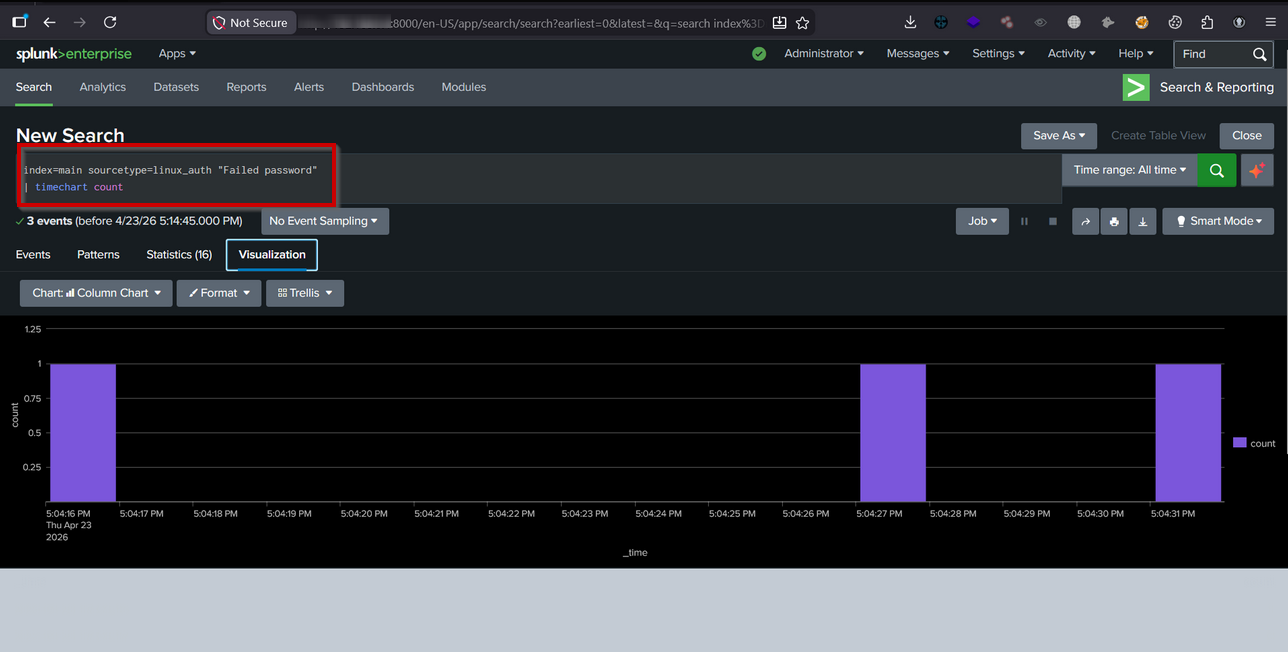Expand the Time range: All time picker
1288x652 pixels.
1129,170
